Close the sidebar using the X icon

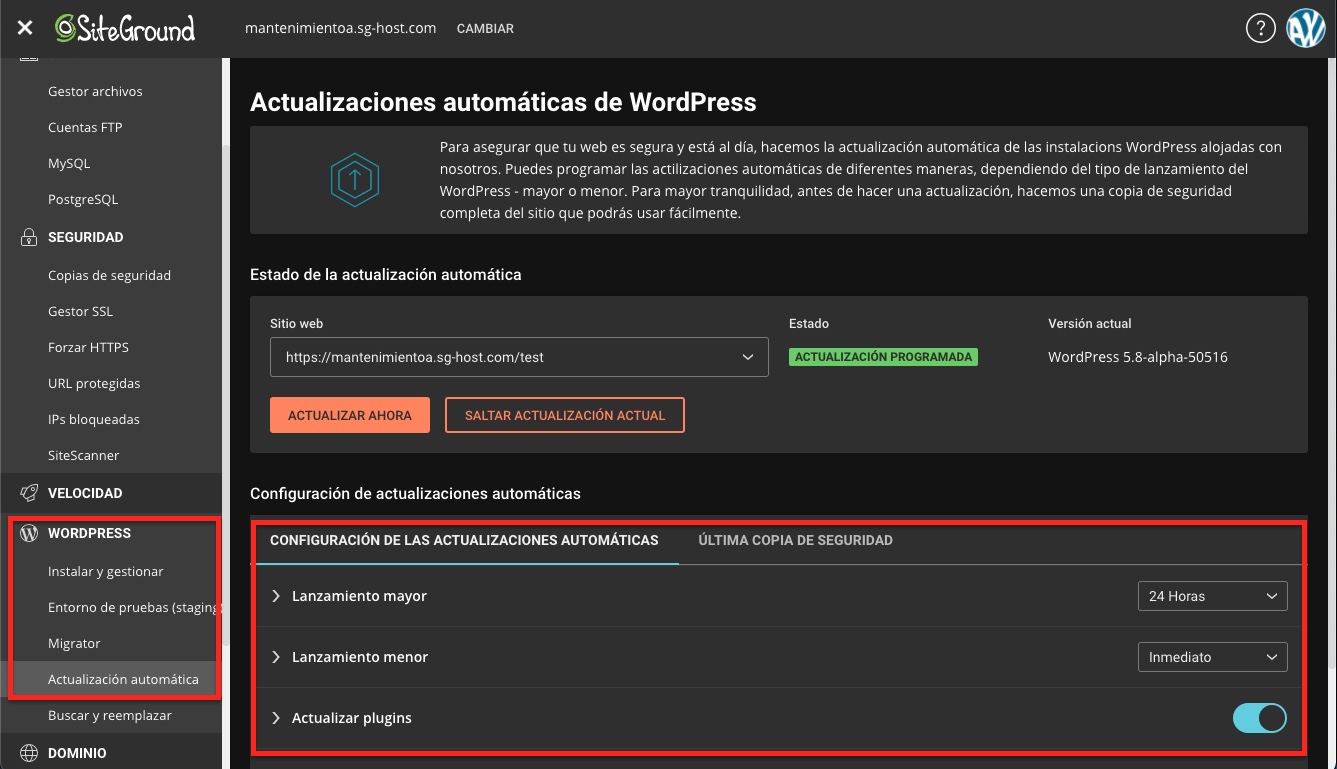tap(24, 28)
